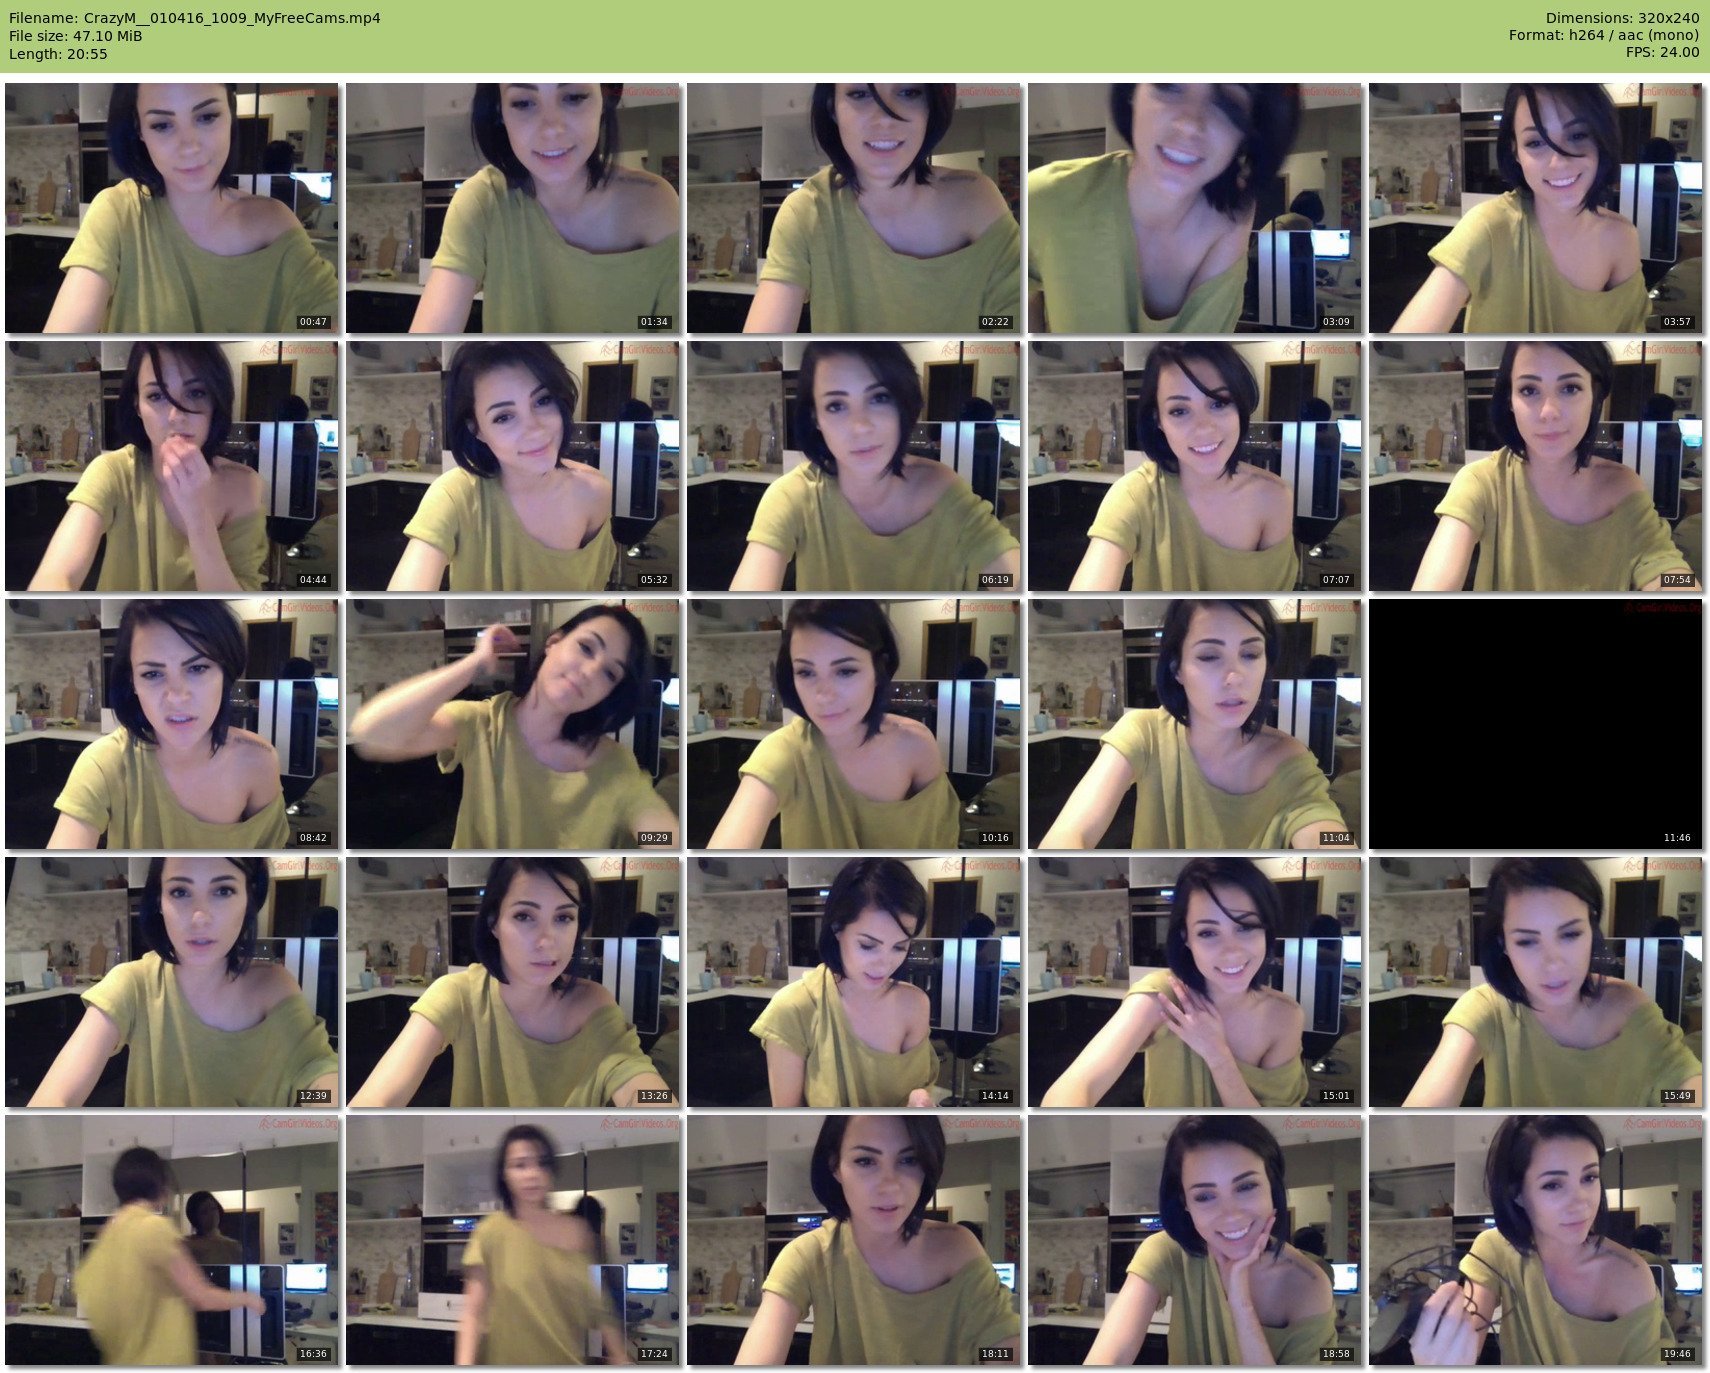
Task: Select the thumbnail timestamped 11:04
Action: [x=1195, y=724]
